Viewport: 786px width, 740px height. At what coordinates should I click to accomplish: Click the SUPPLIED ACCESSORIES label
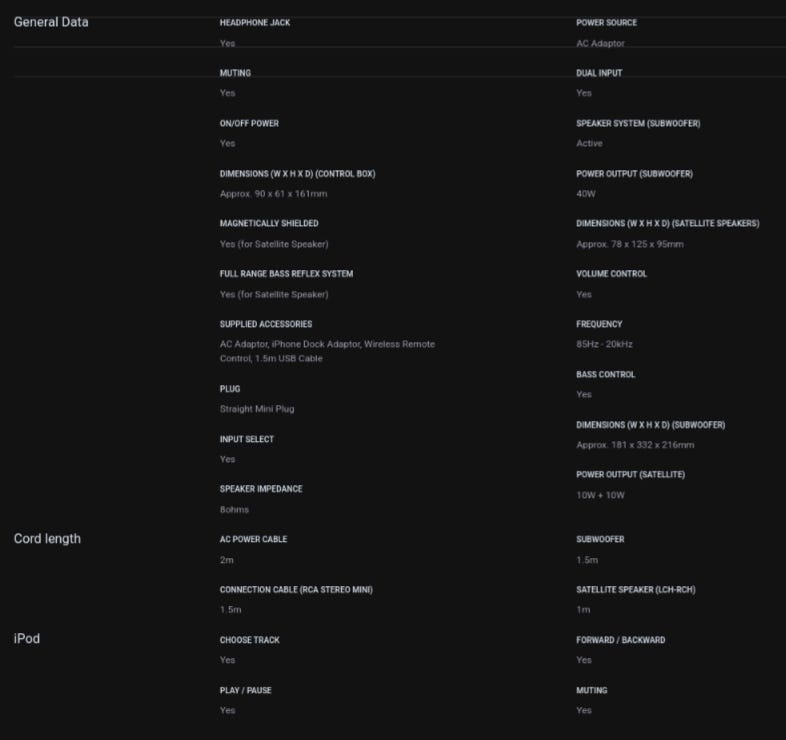coord(266,324)
